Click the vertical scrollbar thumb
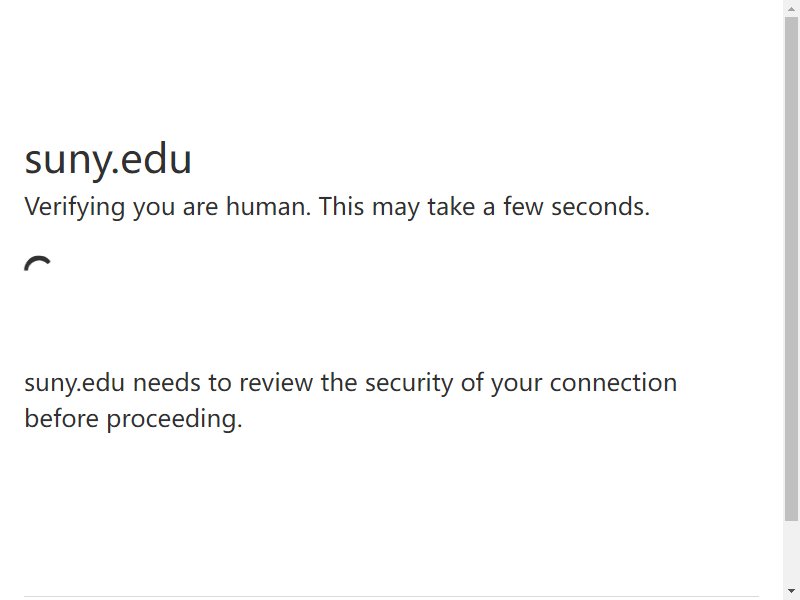The image size is (800, 600). coord(791,269)
